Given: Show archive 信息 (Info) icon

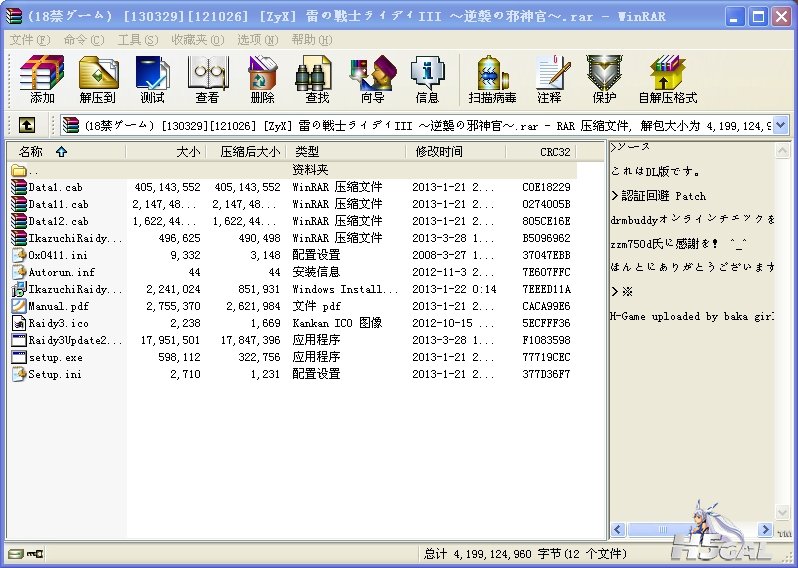Looking at the screenshot, I should point(427,79).
